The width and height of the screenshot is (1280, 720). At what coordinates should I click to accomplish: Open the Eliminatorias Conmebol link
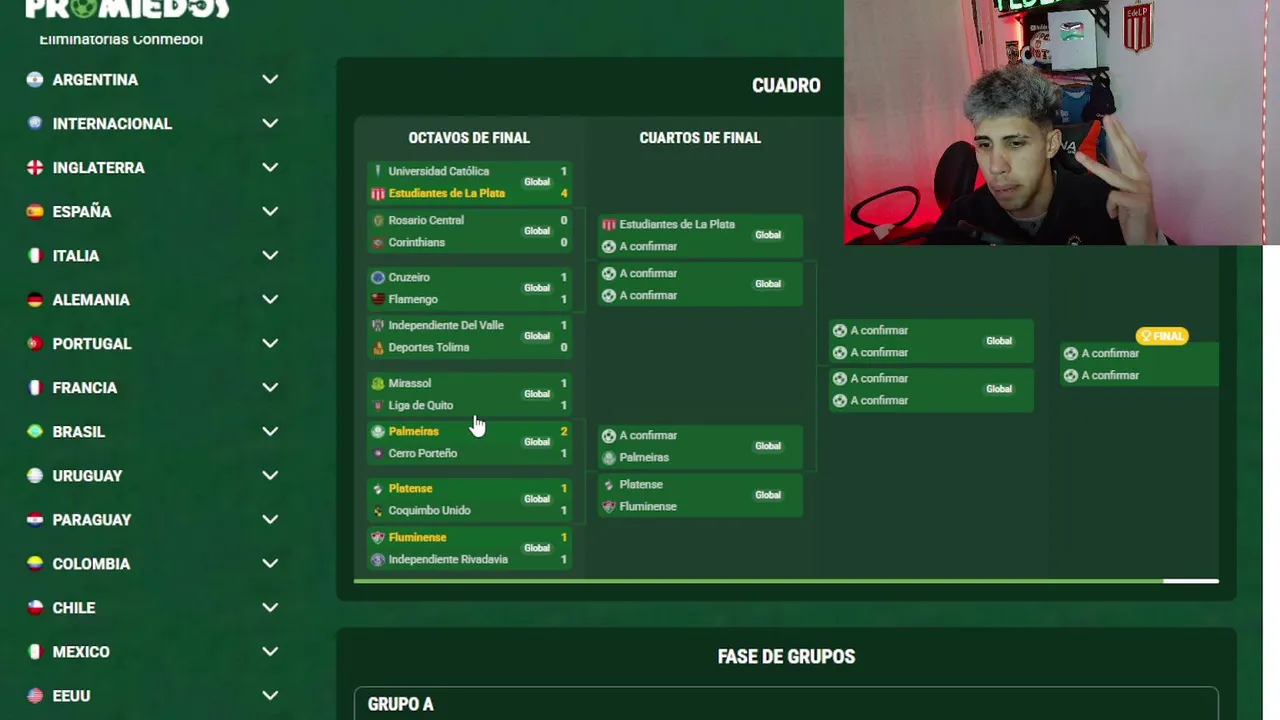pyautogui.click(x=121, y=39)
